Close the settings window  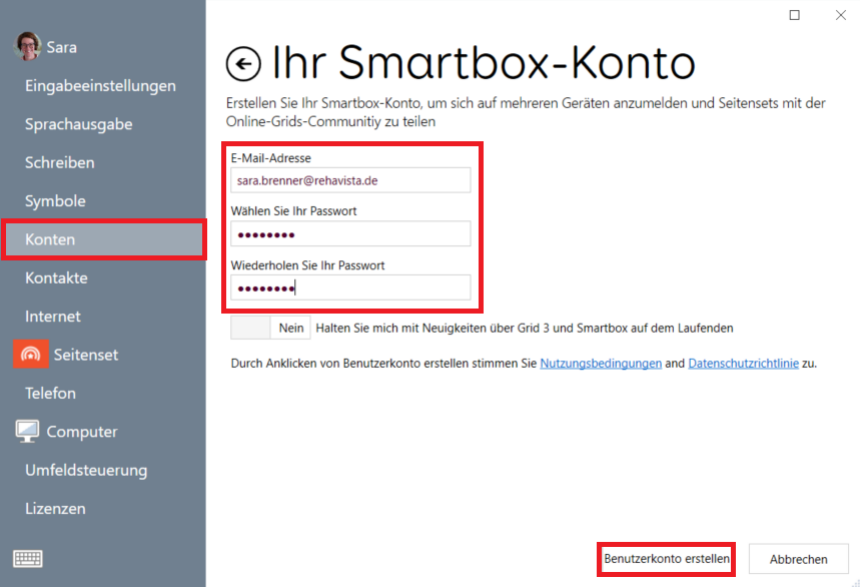(841, 15)
